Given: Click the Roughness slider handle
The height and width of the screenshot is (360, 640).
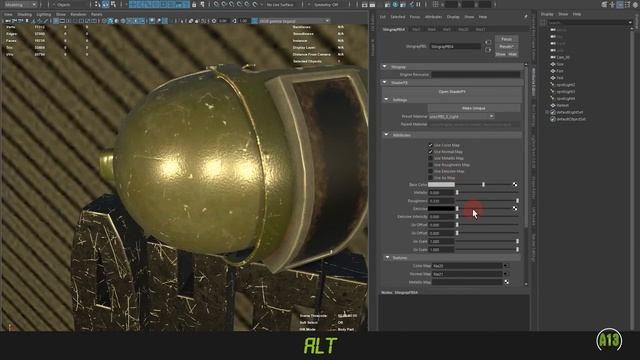Looking at the screenshot, I should coord(518,201).
